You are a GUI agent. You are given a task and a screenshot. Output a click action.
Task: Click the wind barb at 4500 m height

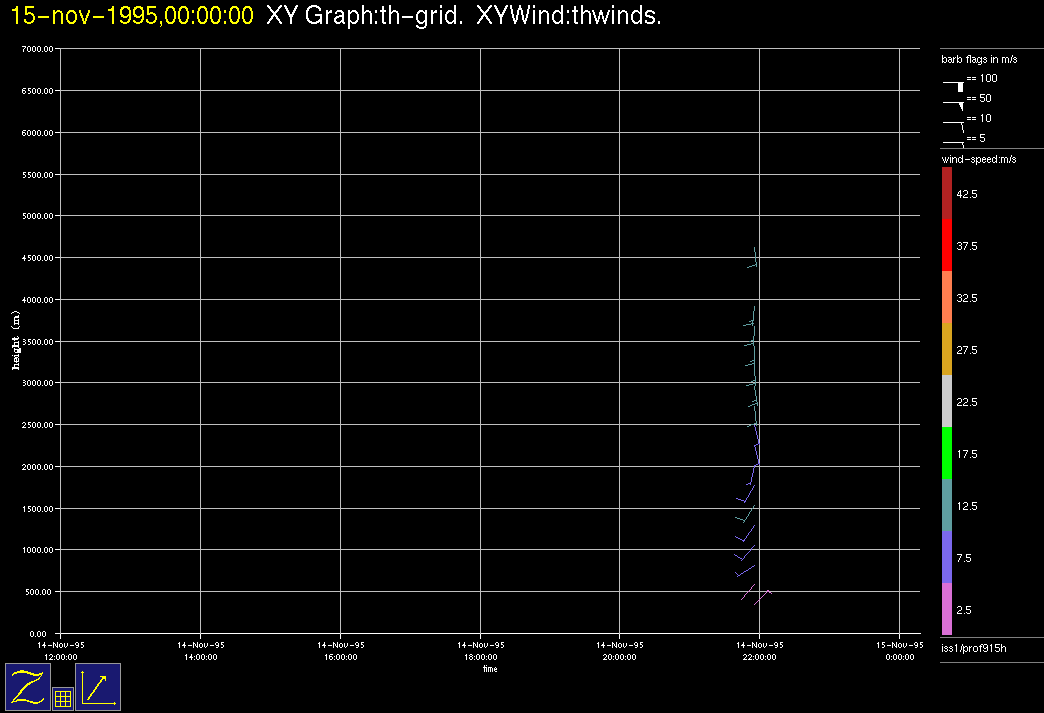(754, 260)
